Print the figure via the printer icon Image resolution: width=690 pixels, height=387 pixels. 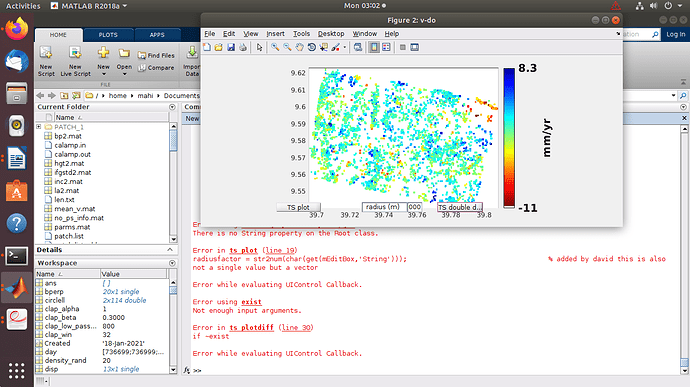[x=243, y=47]
